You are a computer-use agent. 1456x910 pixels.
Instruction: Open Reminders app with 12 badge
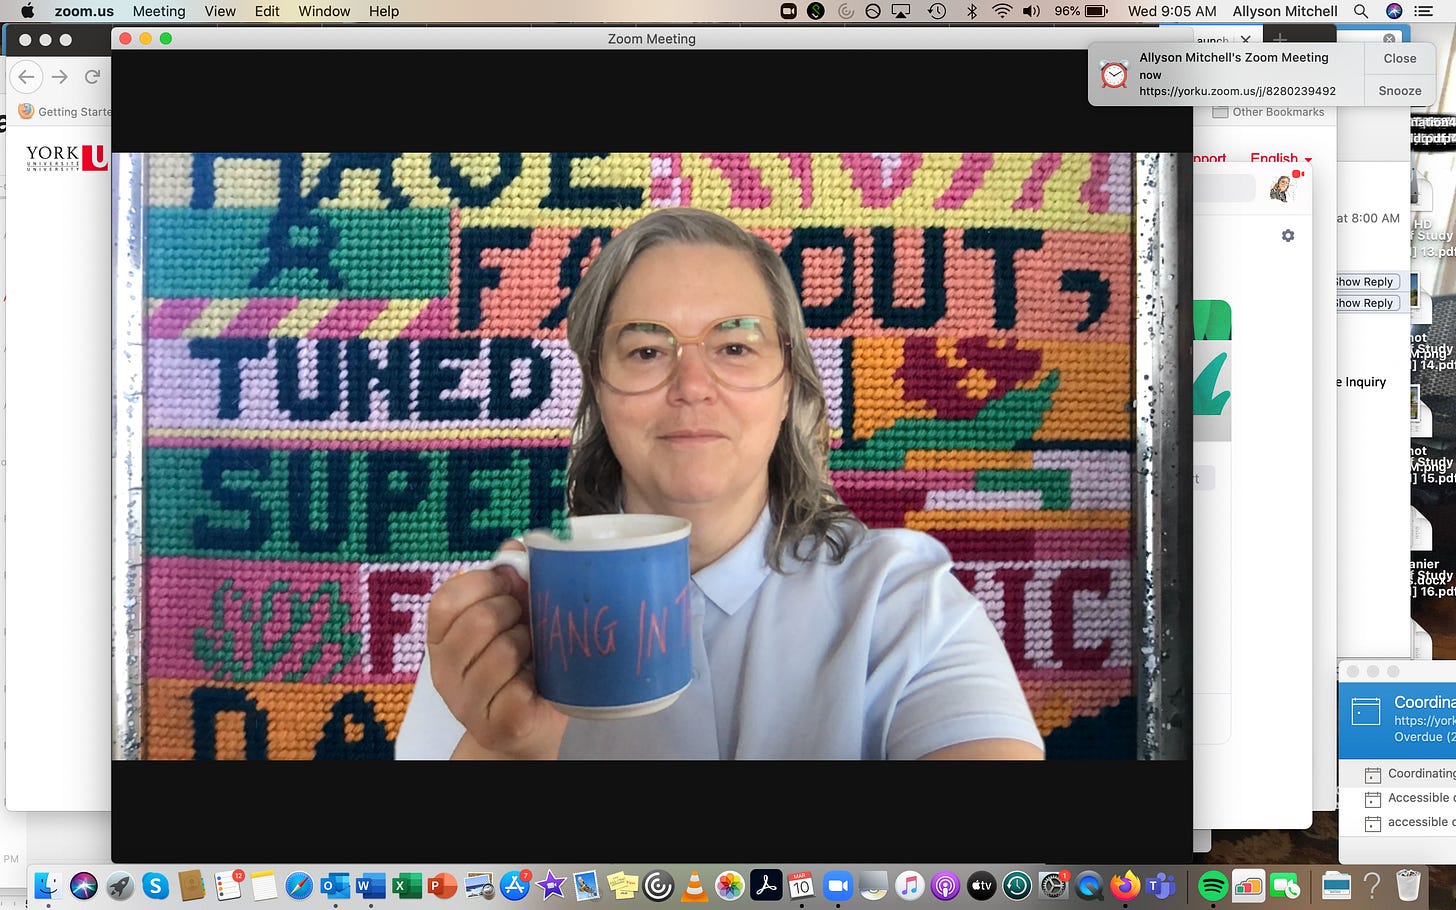pos(228,885)
